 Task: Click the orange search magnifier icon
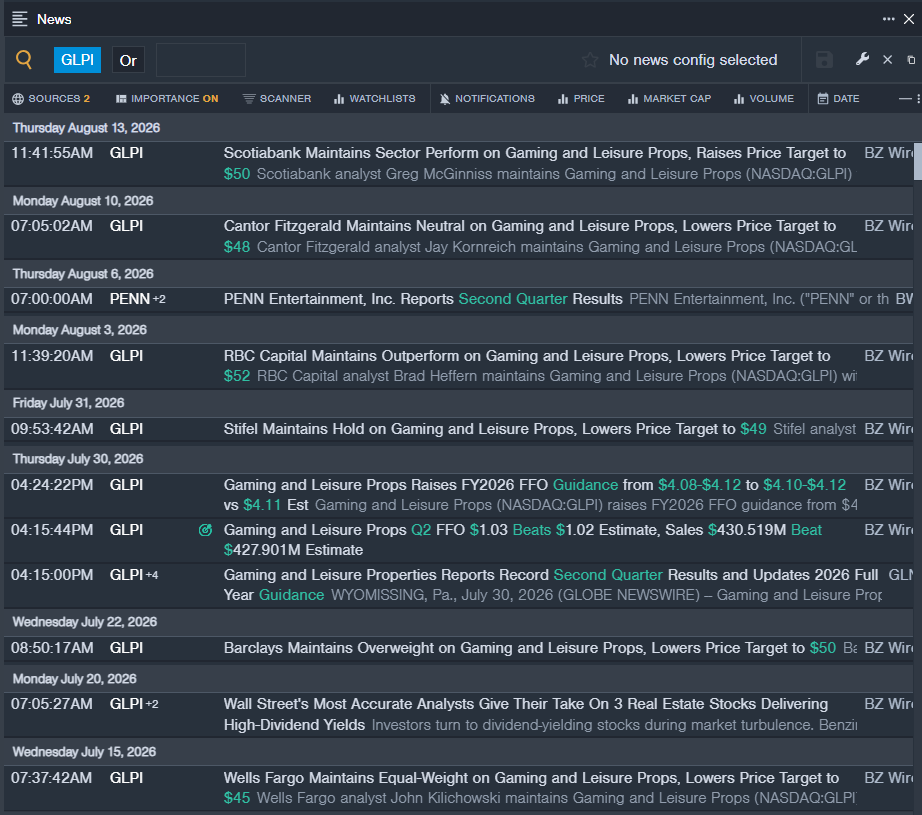pyautogui.click(x=24, y=59)
